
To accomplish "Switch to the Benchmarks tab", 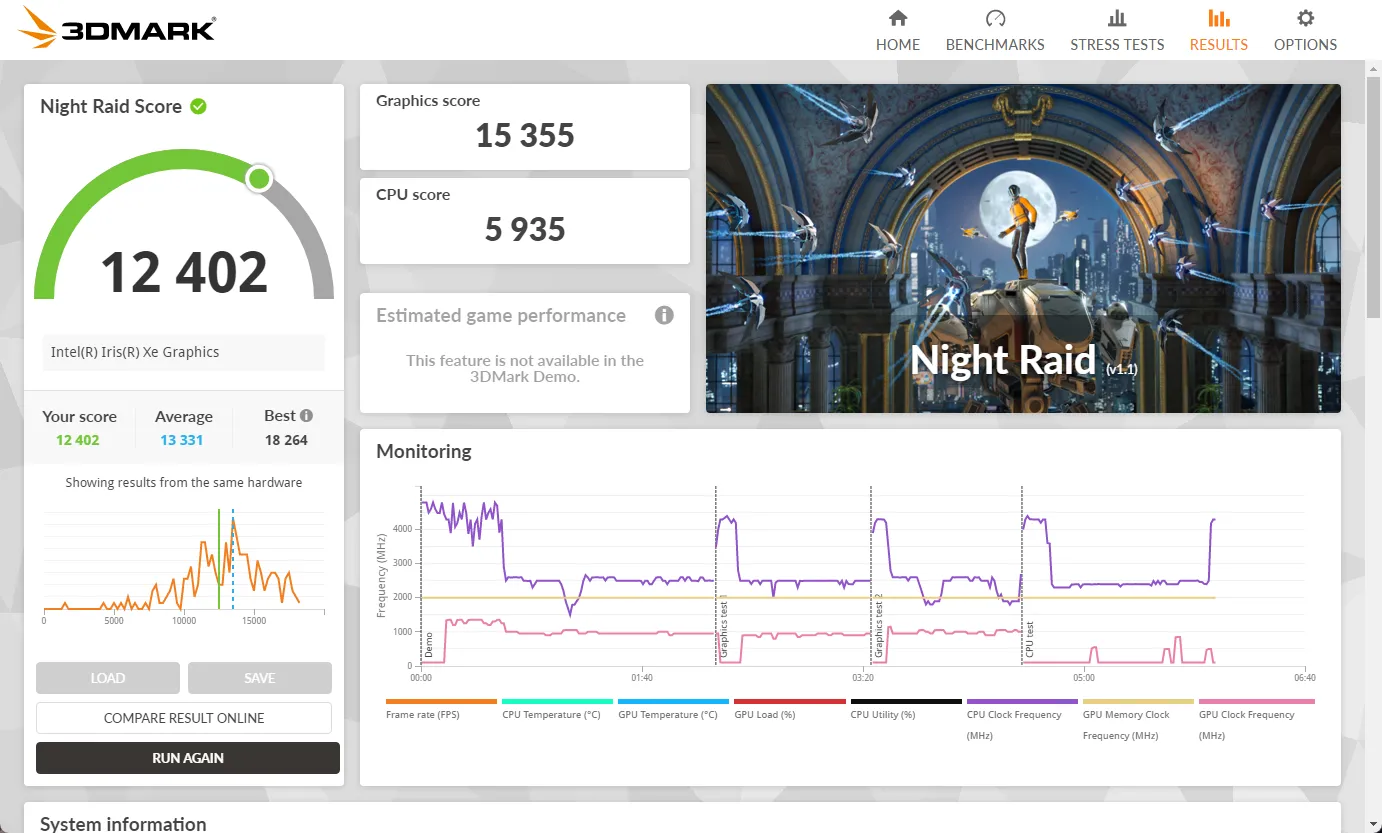I will [x=994, y=30].
